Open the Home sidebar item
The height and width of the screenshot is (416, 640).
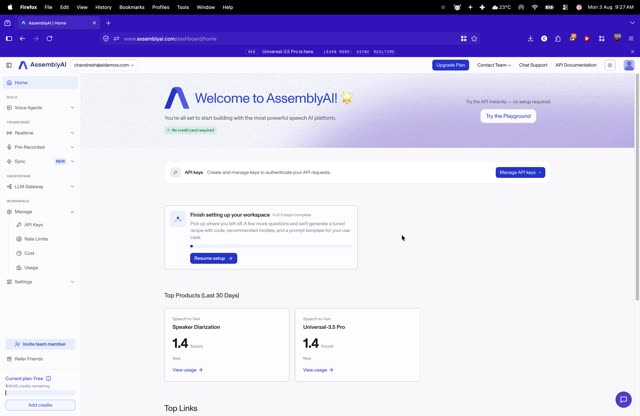[40, 82]
